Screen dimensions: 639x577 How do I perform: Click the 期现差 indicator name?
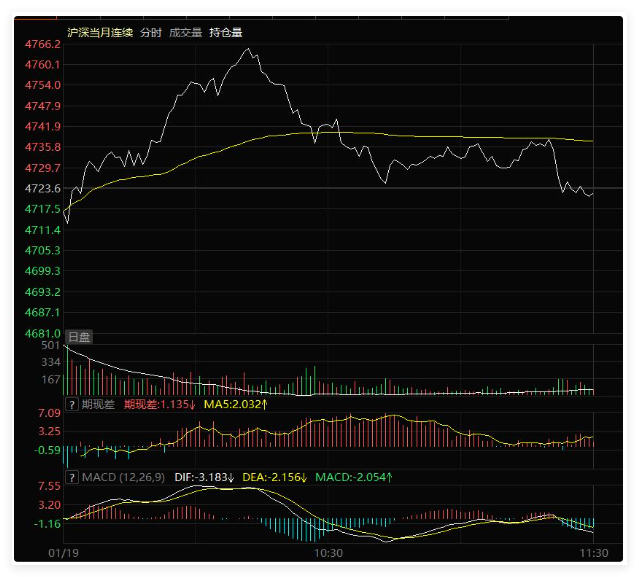98,405
